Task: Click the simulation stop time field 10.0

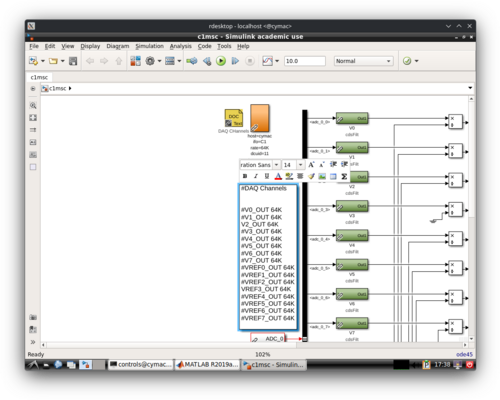Action: pos(305,61)
